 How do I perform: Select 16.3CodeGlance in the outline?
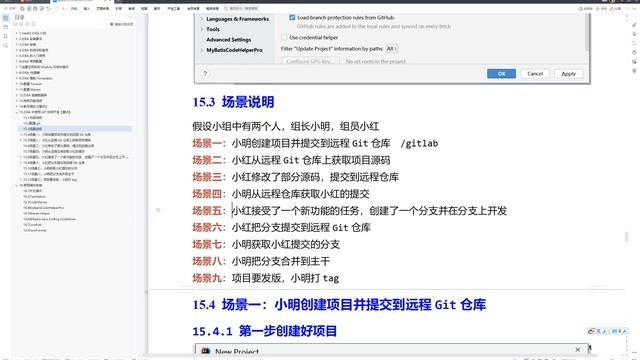point(36,202)
